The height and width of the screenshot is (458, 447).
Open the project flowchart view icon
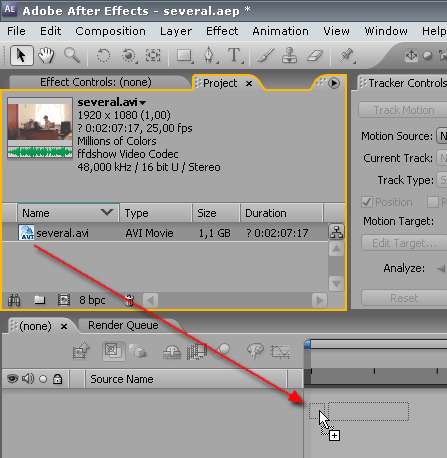click(x=336, y=232)
